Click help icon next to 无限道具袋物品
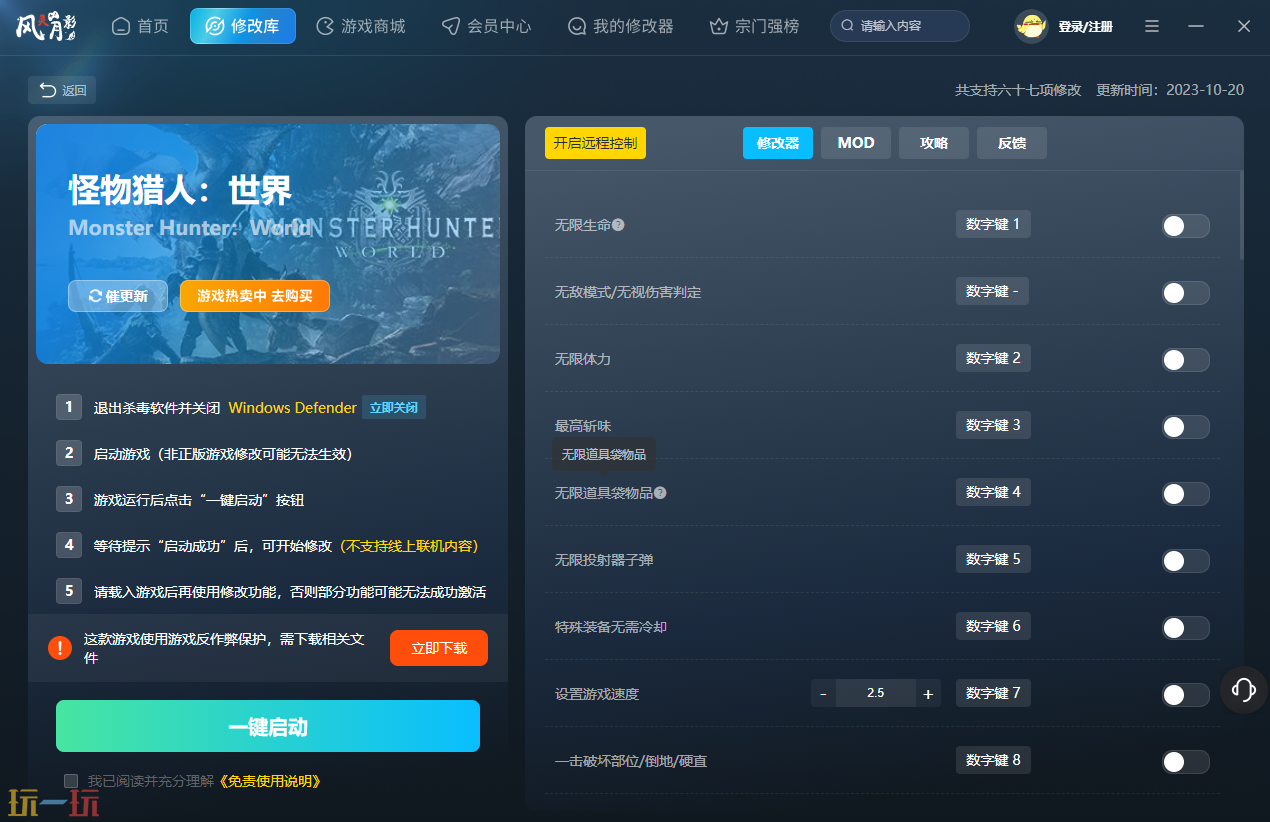 pyautogui.click(x=660, y=493)
